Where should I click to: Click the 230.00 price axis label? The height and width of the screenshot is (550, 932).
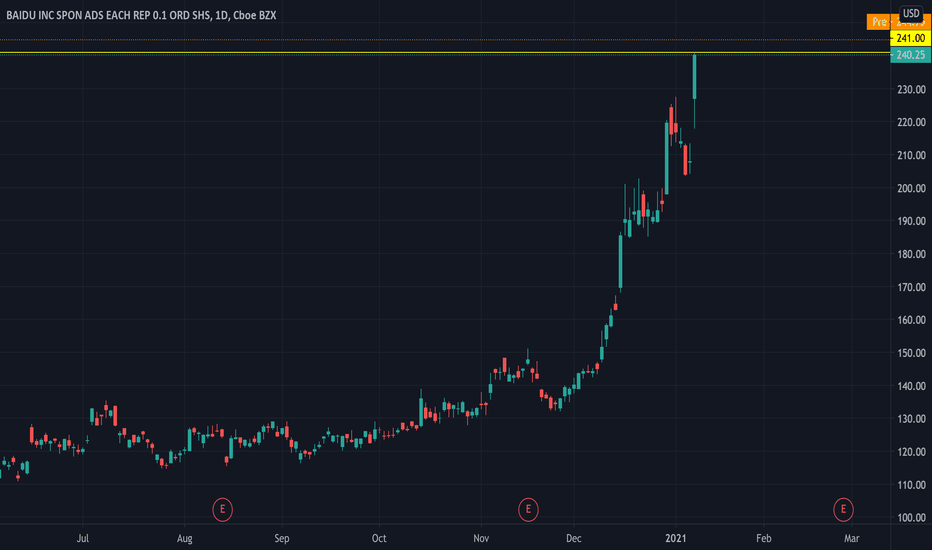pyautogui.click(x=911, y=89)
